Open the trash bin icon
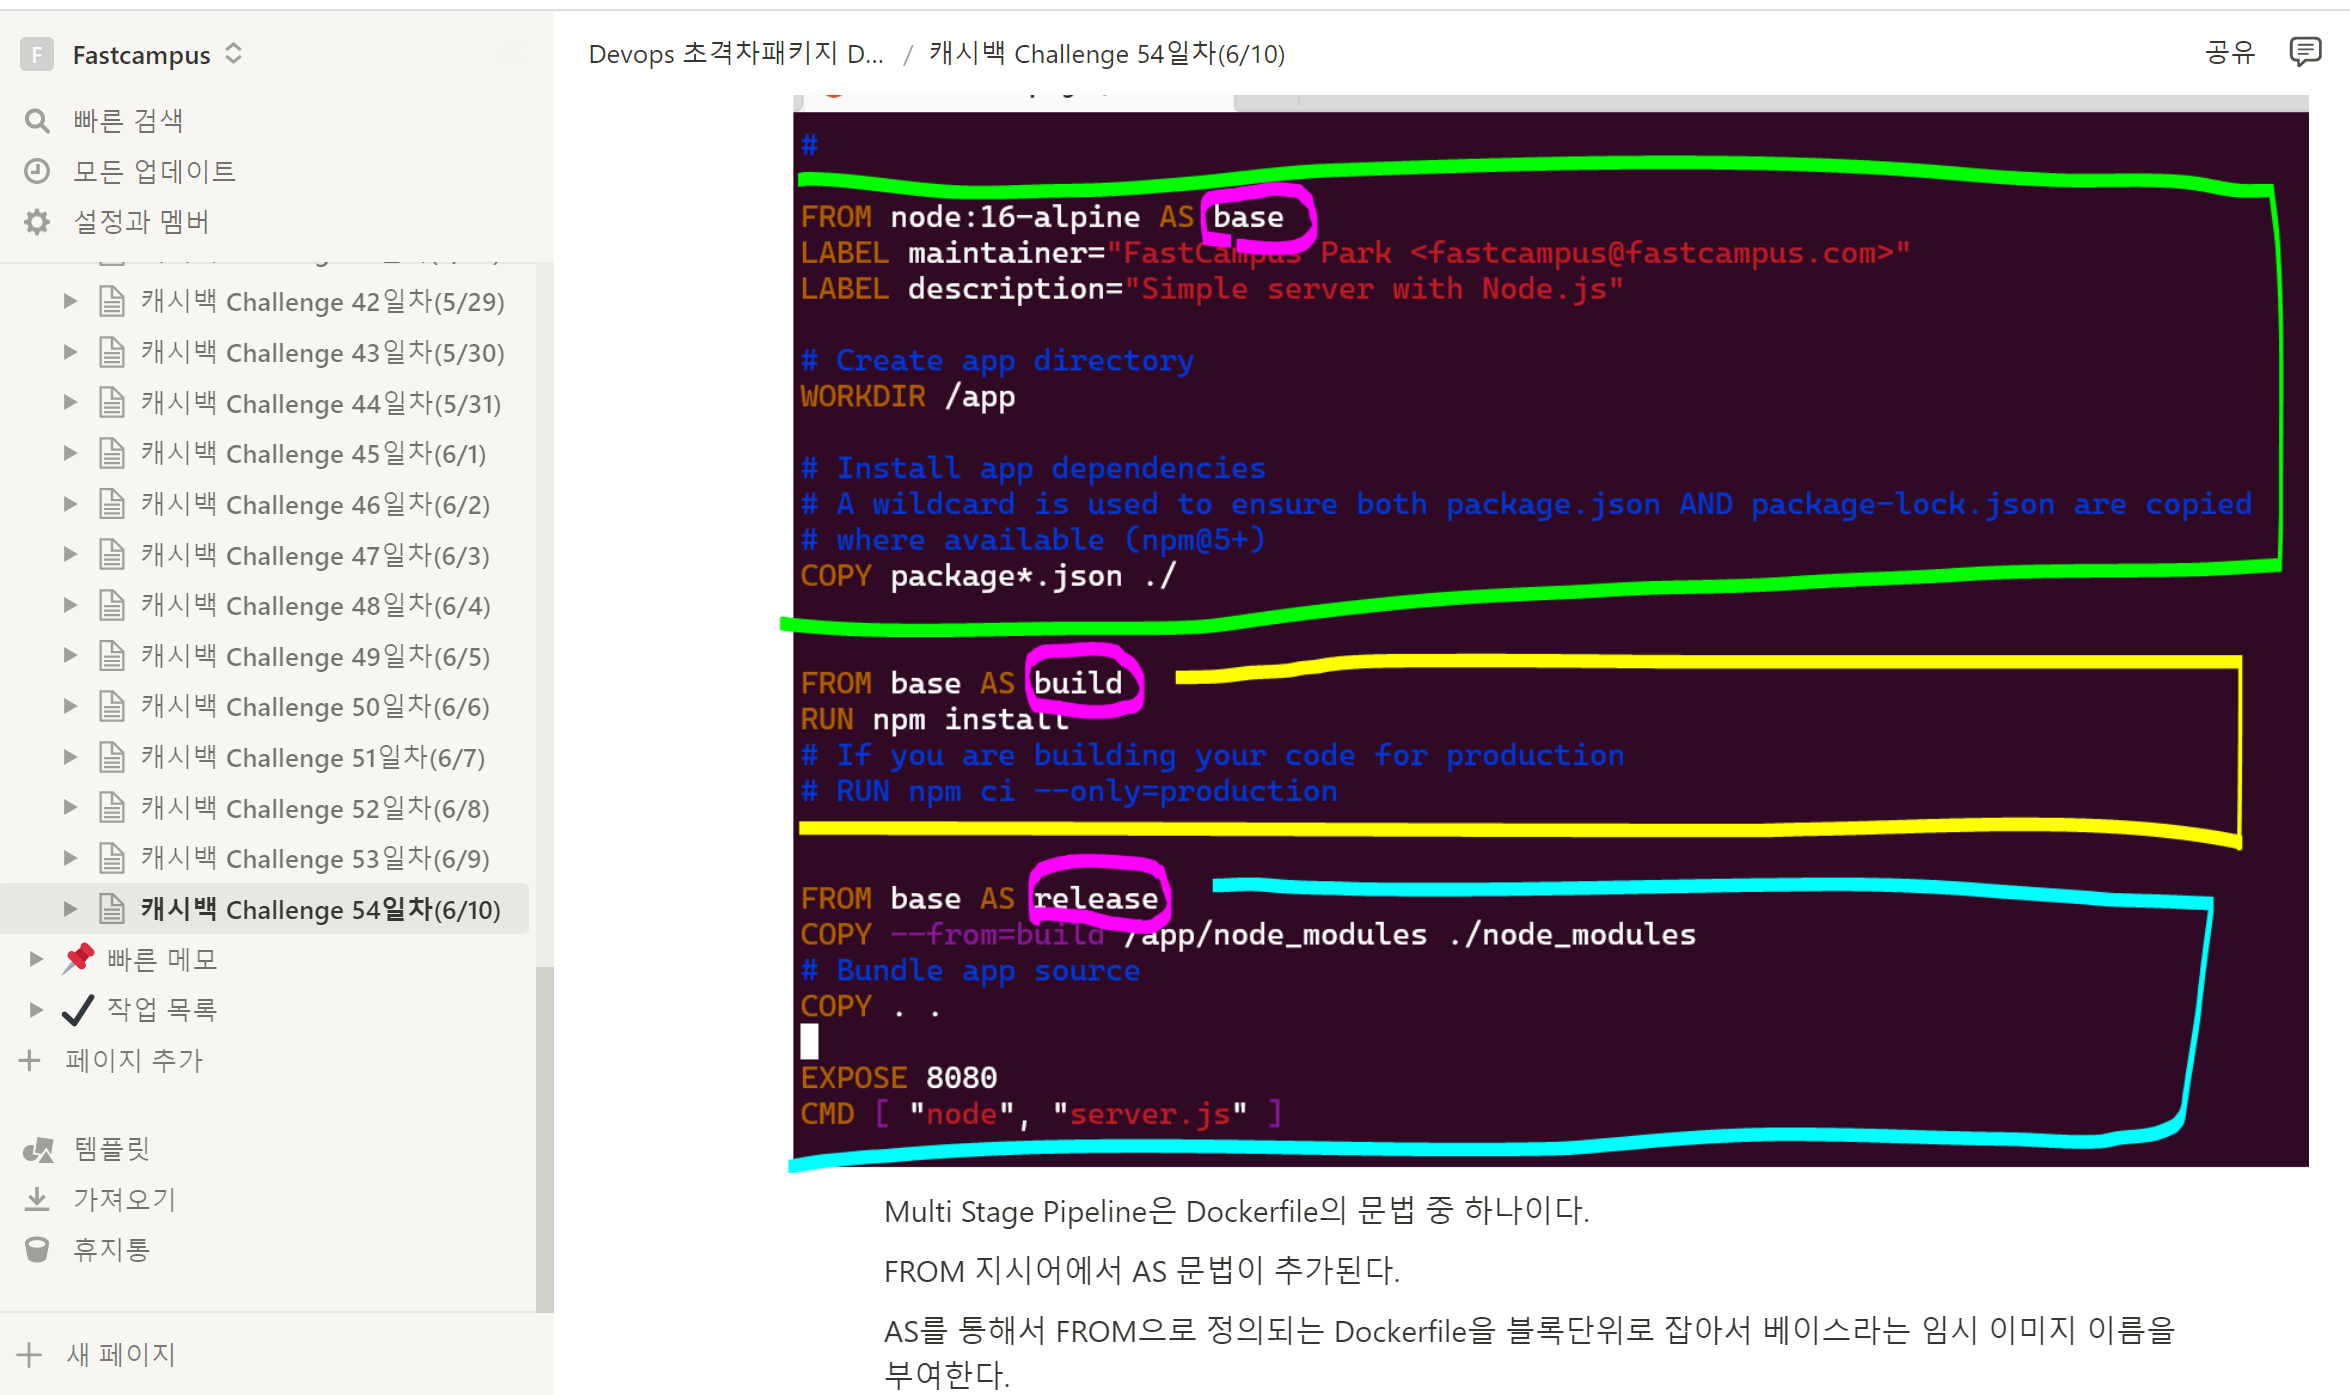 [x=37, y=1250]
